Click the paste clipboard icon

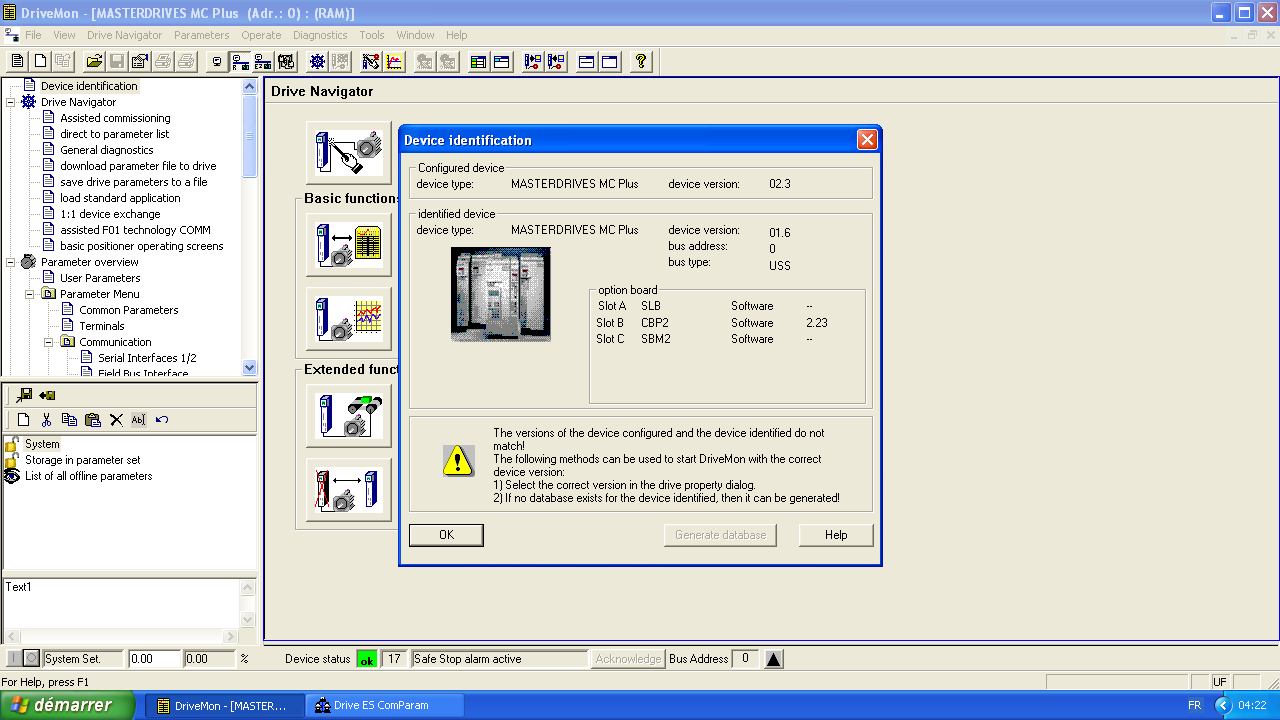[x=93, y=420]
